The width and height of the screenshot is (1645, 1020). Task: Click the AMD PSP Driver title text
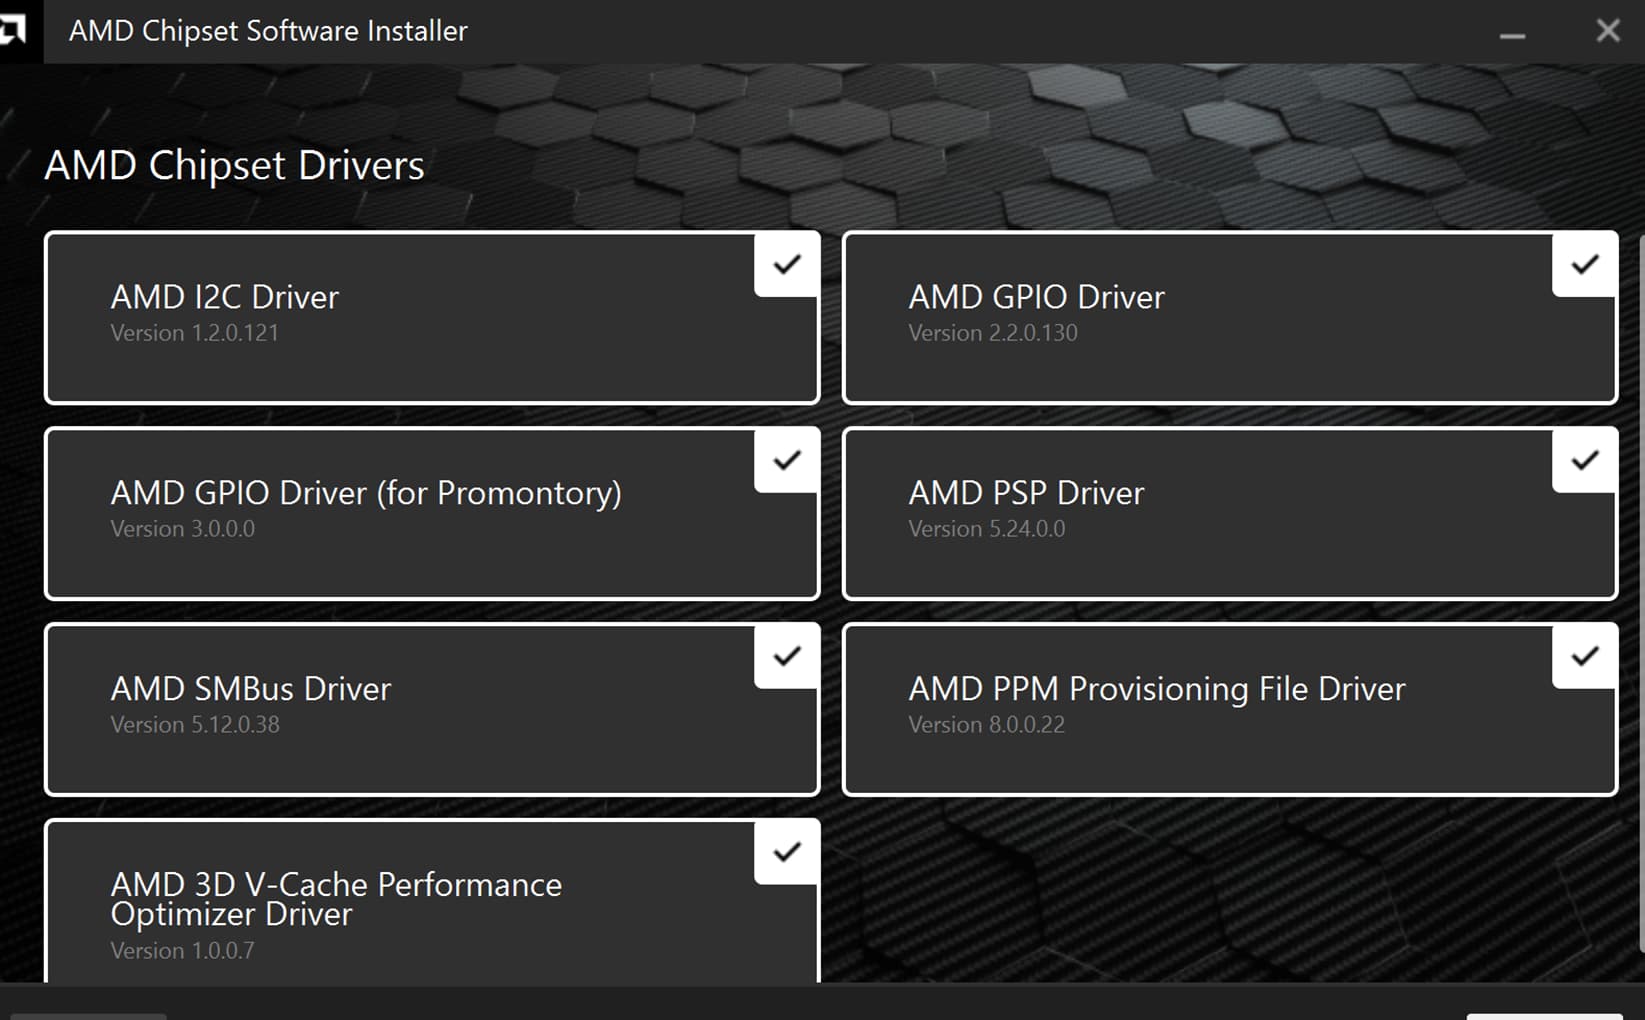click(1026, 493)
